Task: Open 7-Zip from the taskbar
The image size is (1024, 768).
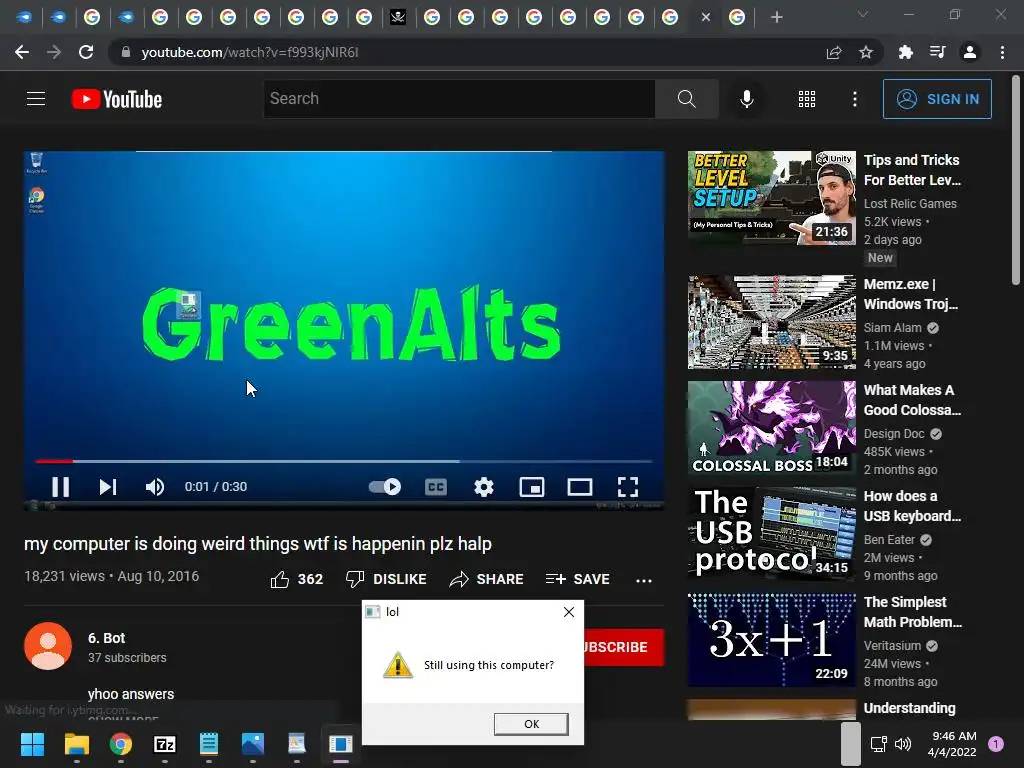Action: tap(165, 744)
